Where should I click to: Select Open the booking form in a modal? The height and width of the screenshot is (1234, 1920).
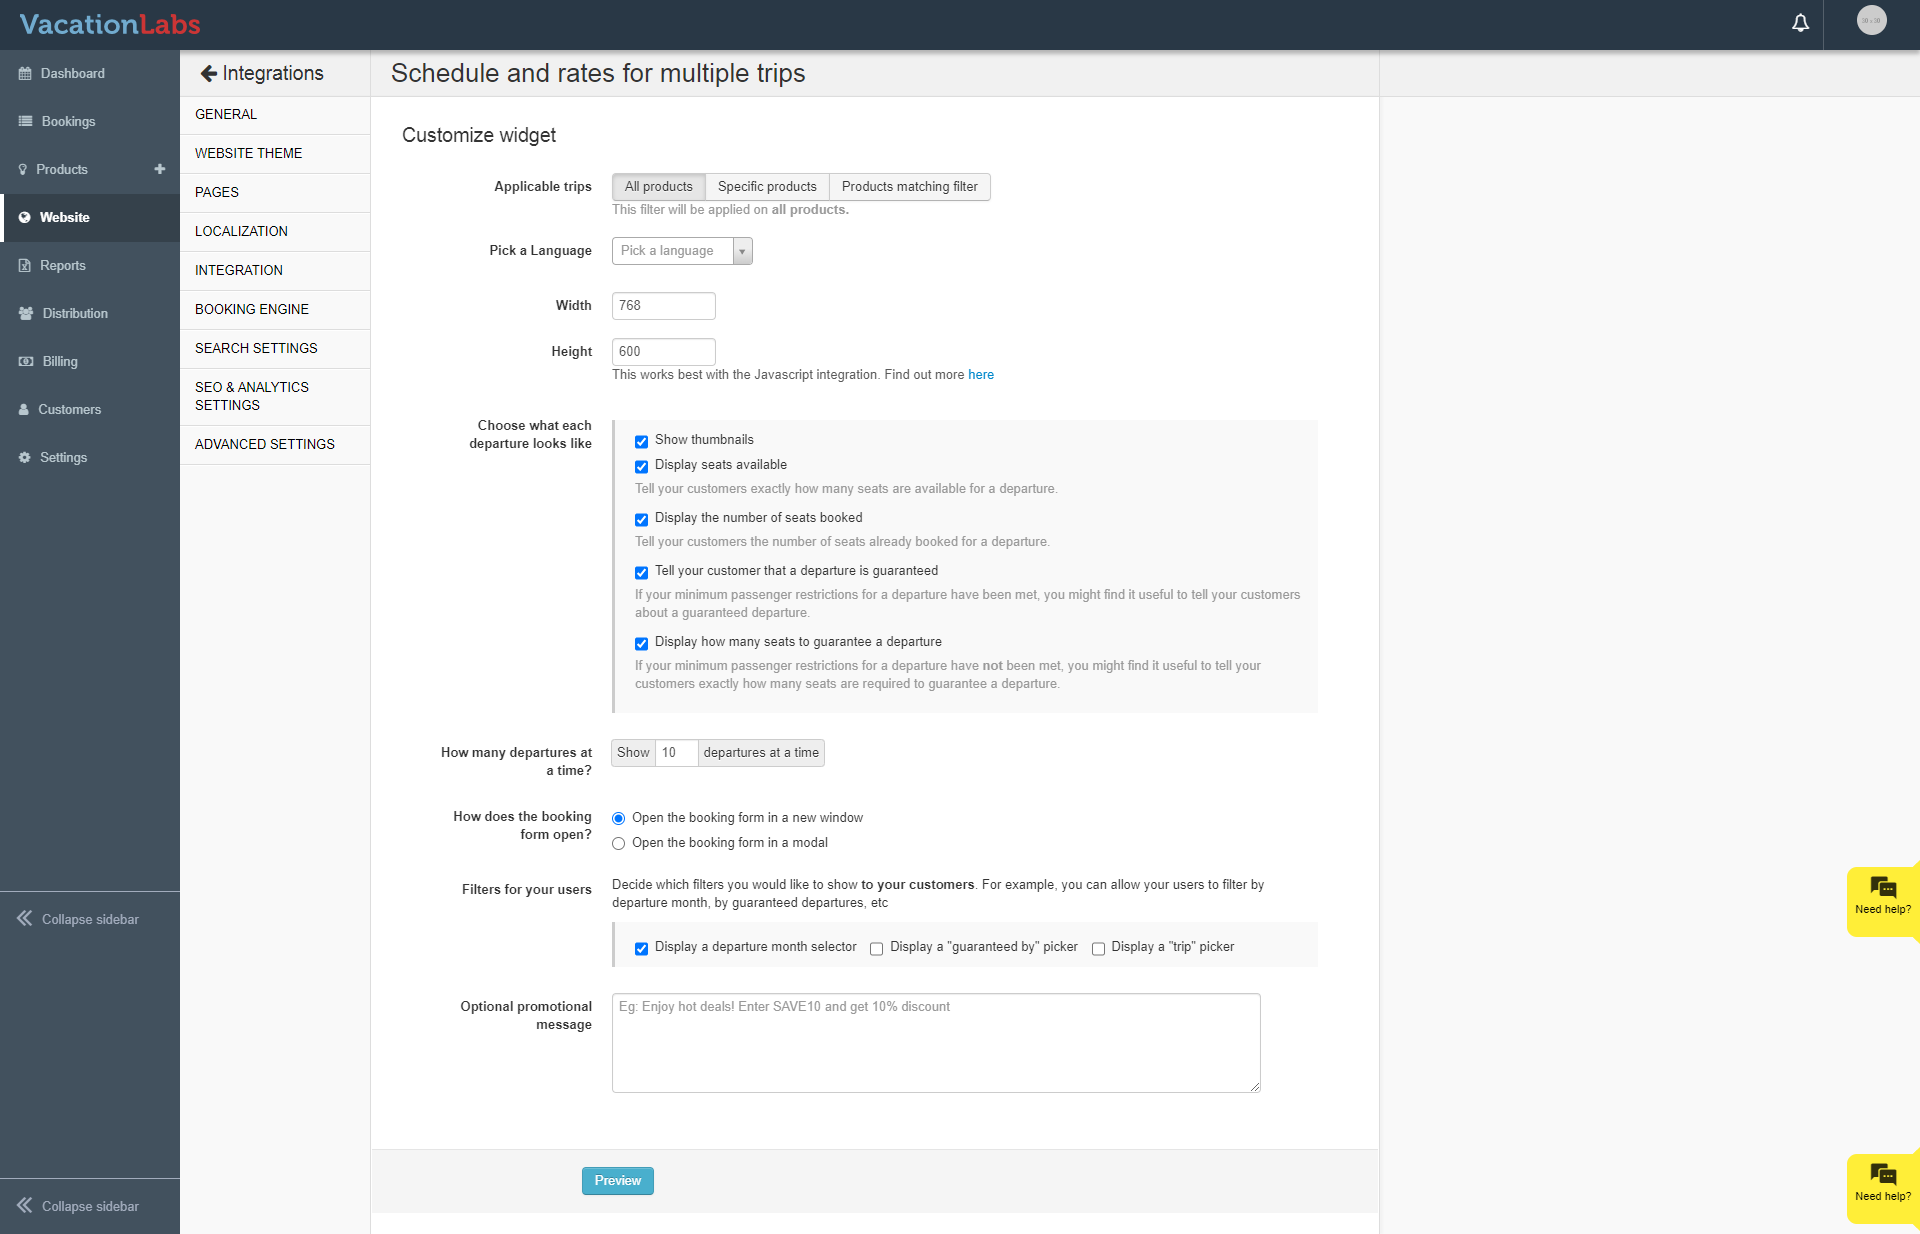(618, 843)
